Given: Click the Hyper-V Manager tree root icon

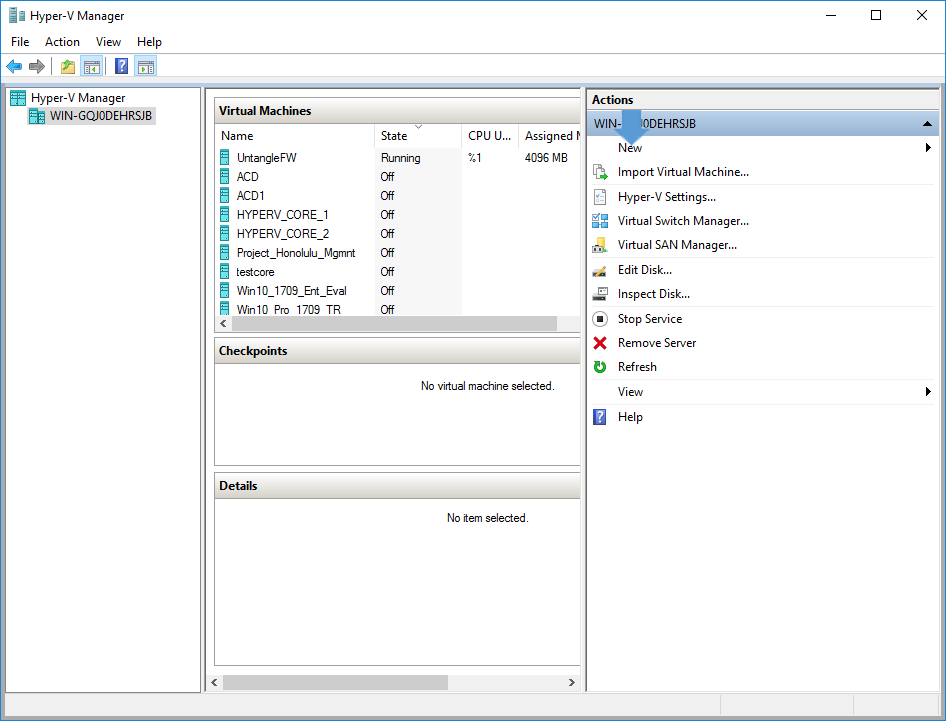Looking at the screenshot, I should pos(18,98).
